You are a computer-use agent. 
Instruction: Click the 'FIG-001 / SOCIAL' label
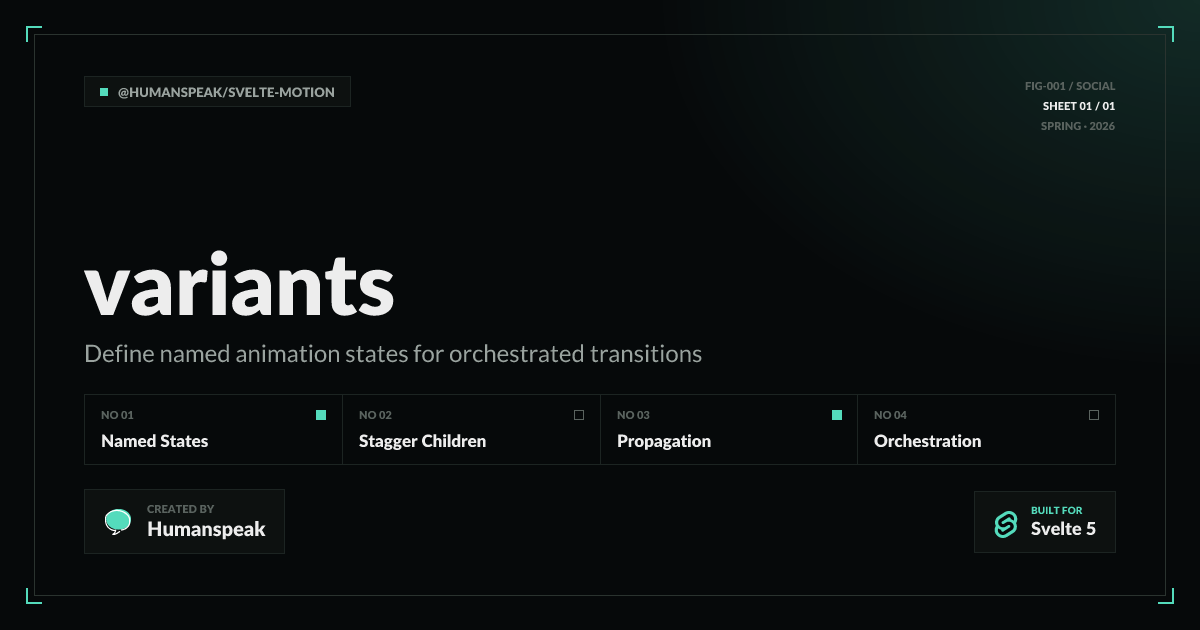[1070, 86]
